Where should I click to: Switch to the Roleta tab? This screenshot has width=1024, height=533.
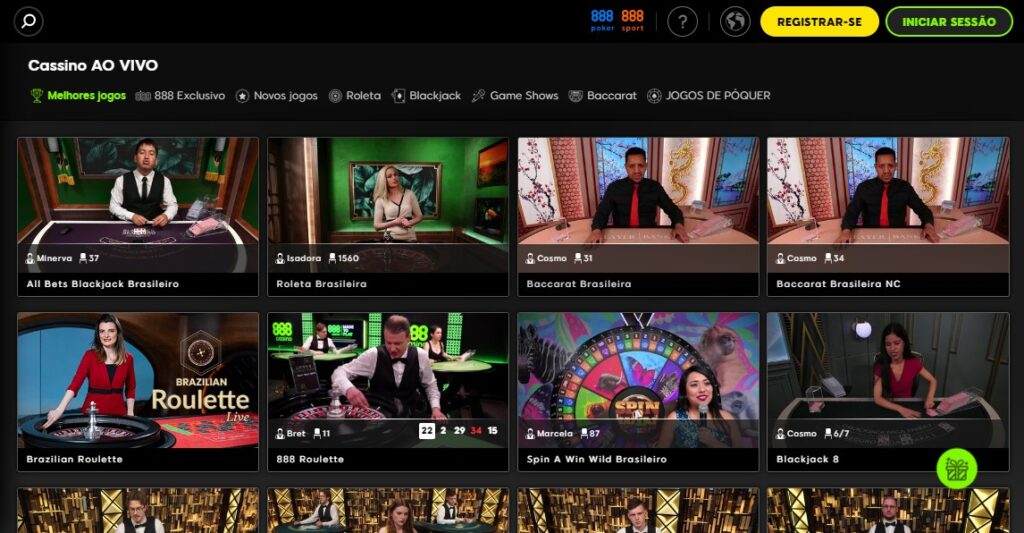(x=355, y=96)
